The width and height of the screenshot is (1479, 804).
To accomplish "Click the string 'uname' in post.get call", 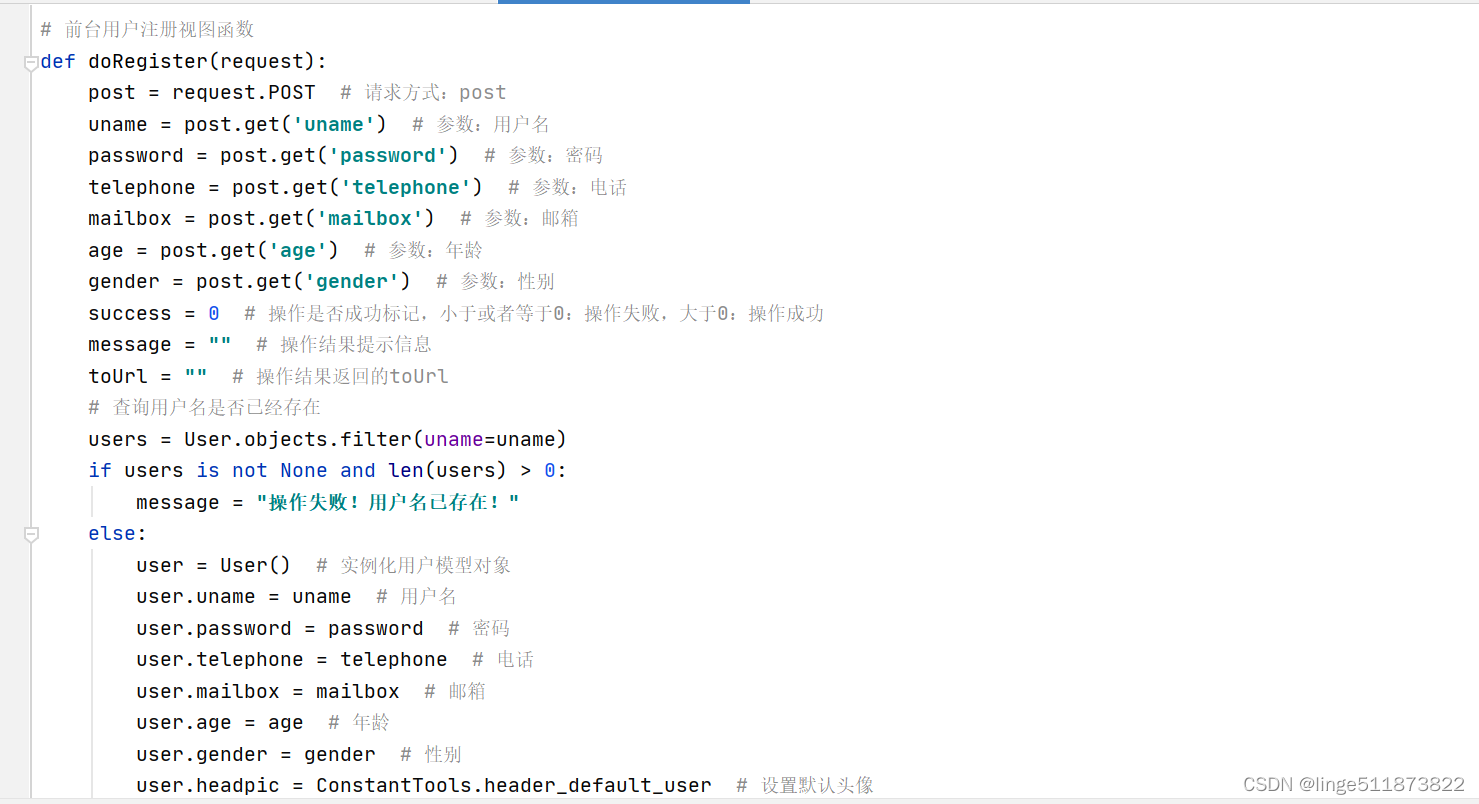I will pos(334,124).
